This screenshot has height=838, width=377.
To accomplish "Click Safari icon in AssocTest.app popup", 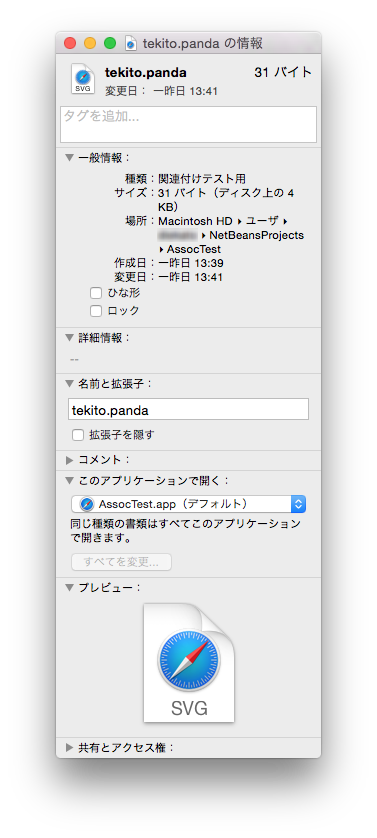I will click(x=87, y=504).
